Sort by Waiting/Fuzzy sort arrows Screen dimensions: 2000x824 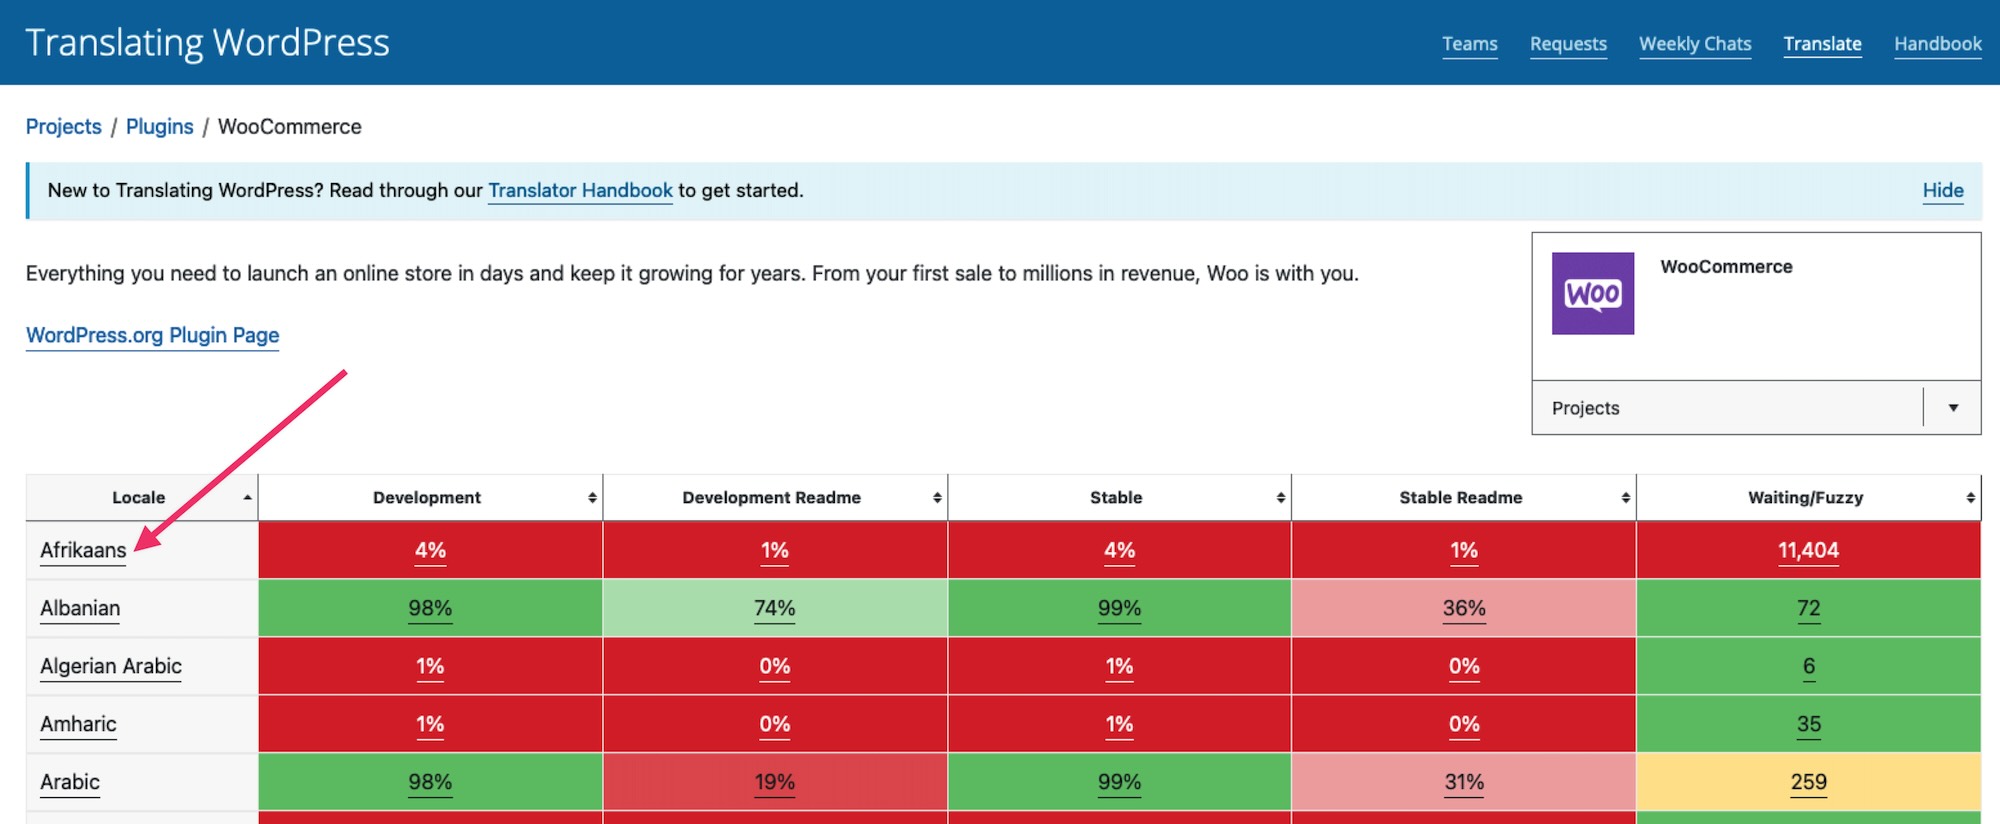tap(1970, 498)
